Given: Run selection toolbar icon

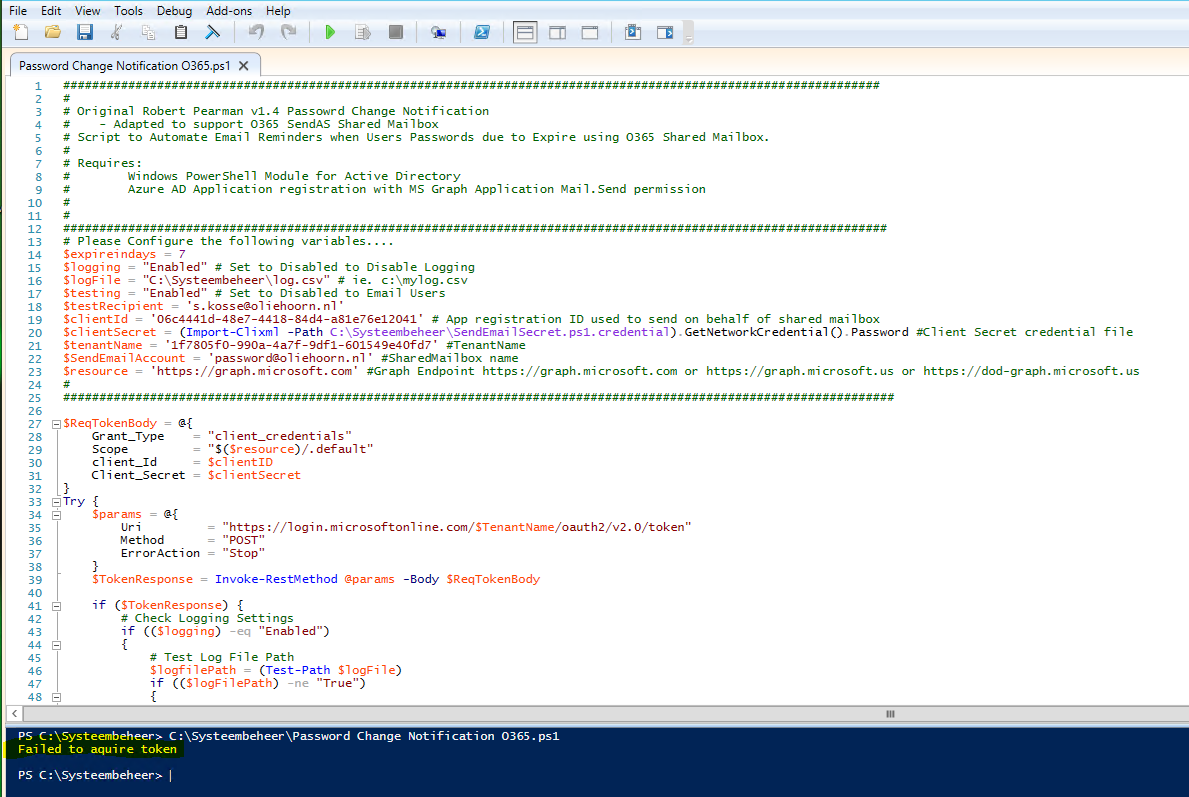Looking at the screenshot, I should coord(362,32).
